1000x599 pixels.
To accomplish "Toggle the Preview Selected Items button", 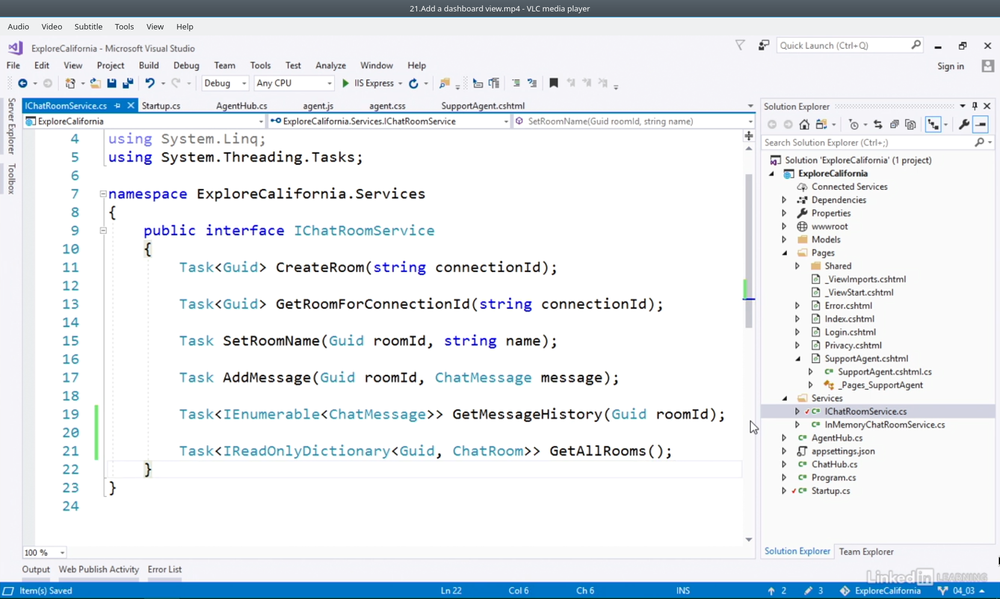I will tap(981, 125).
